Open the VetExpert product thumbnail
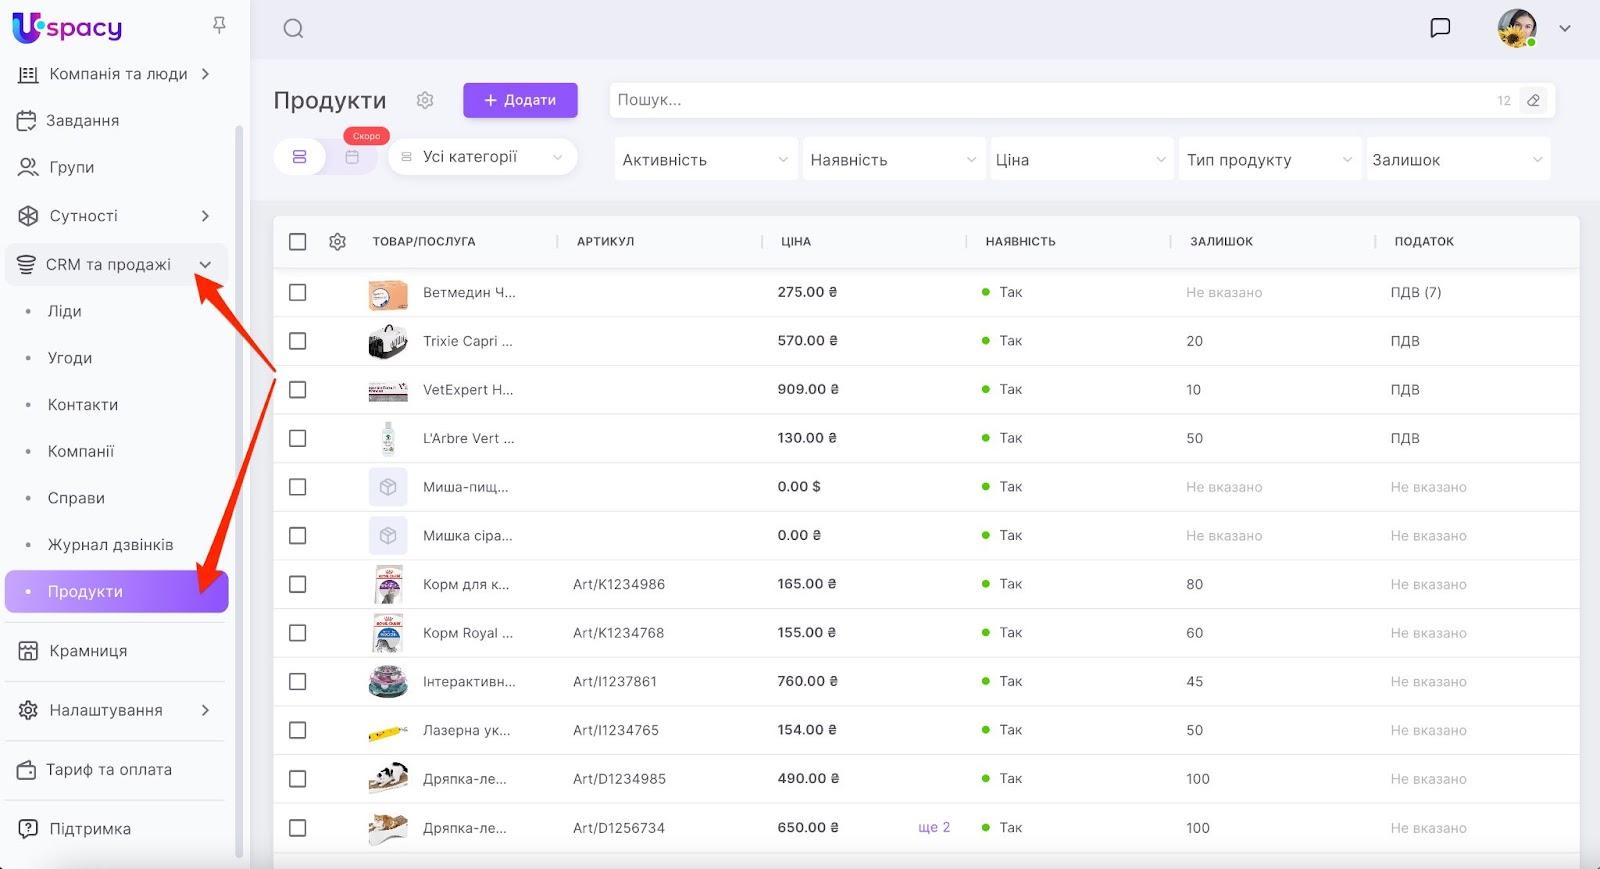Screen dimensions: 1600x869 point(388,390)
